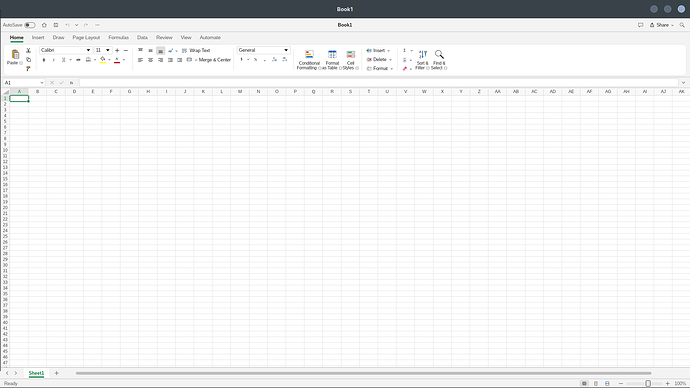
Task: Click Wrap Text button
Action: coord(196,51)
